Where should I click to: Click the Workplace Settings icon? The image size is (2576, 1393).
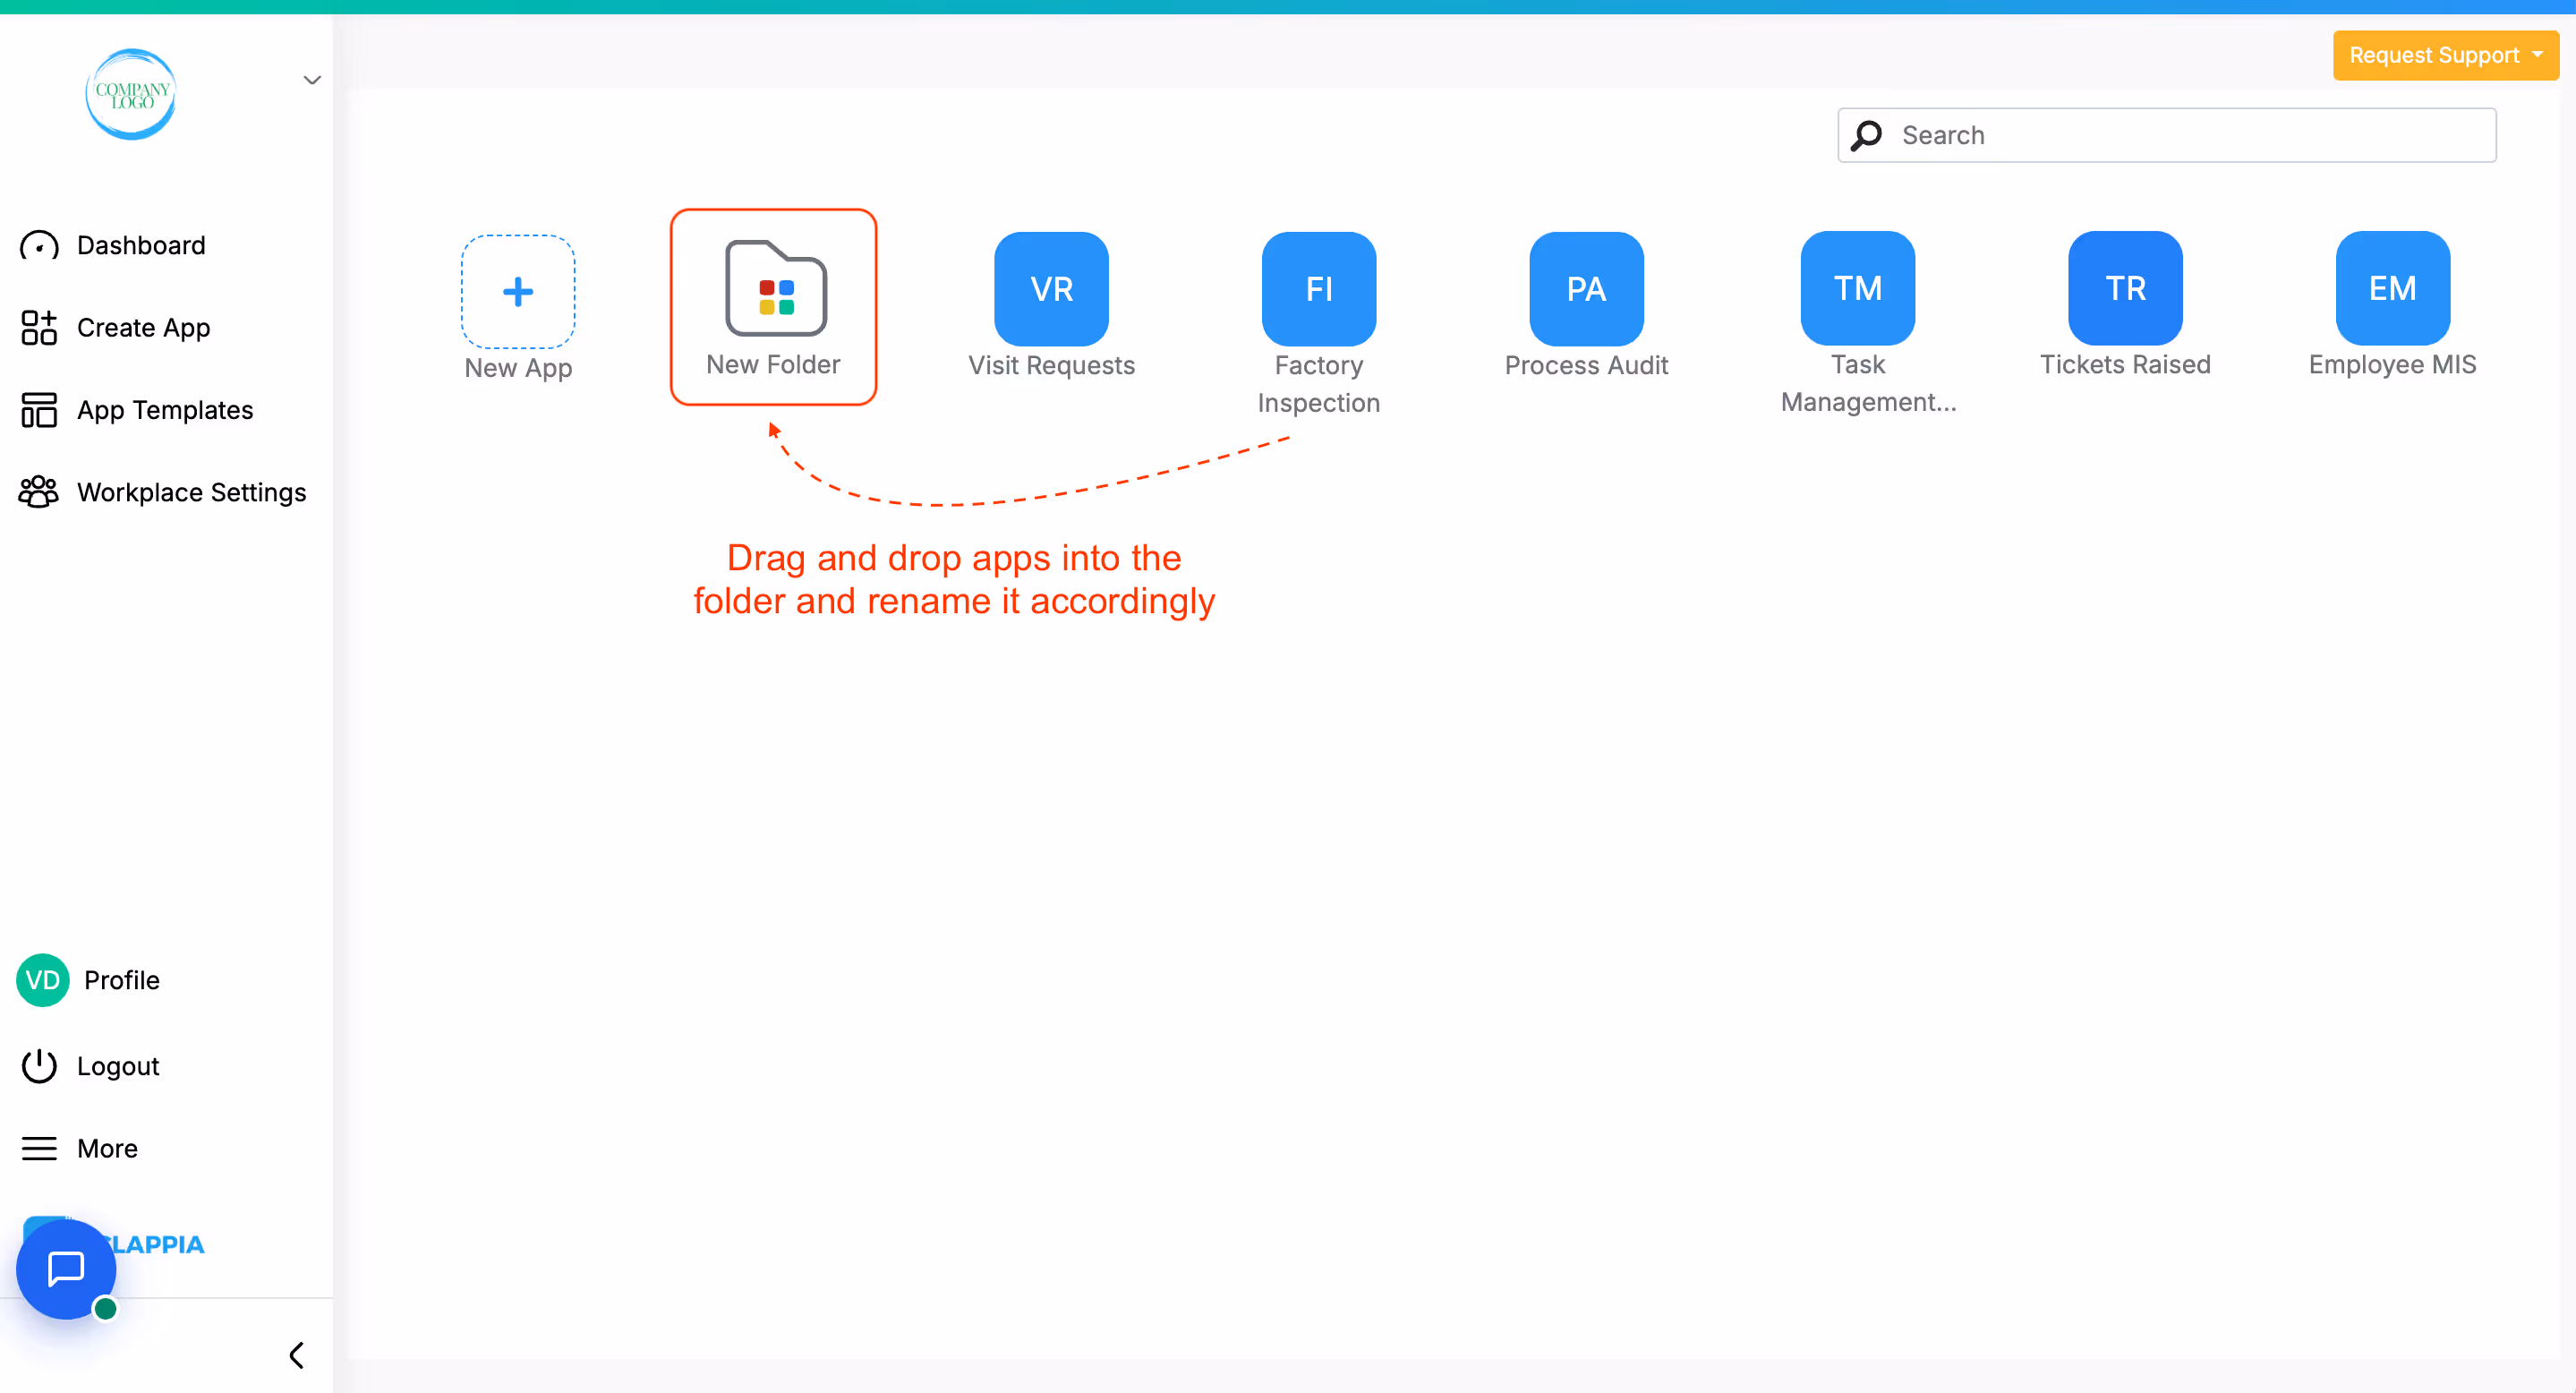click(39, 491)
